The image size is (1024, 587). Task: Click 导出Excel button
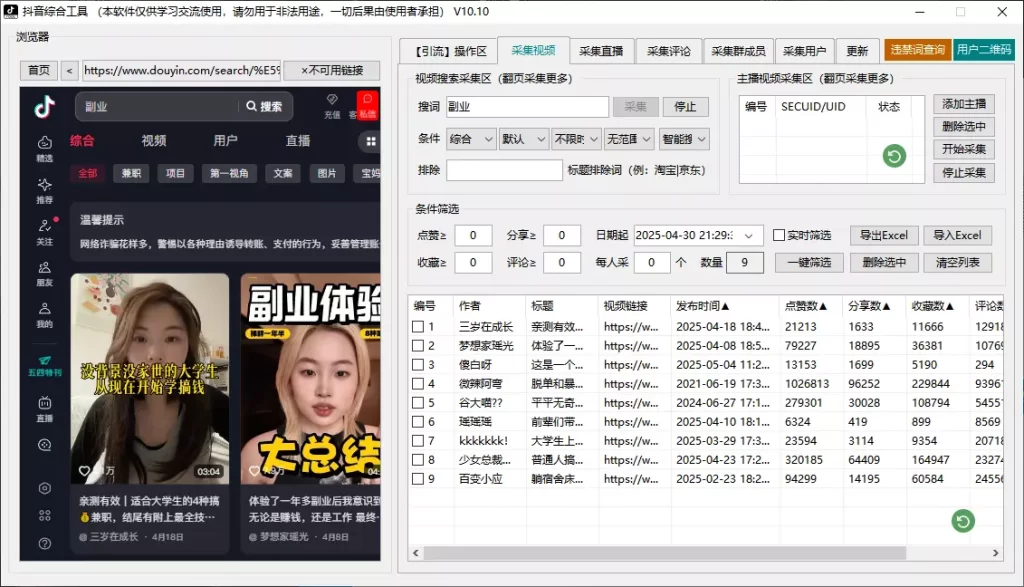click(x=884, y=235)
